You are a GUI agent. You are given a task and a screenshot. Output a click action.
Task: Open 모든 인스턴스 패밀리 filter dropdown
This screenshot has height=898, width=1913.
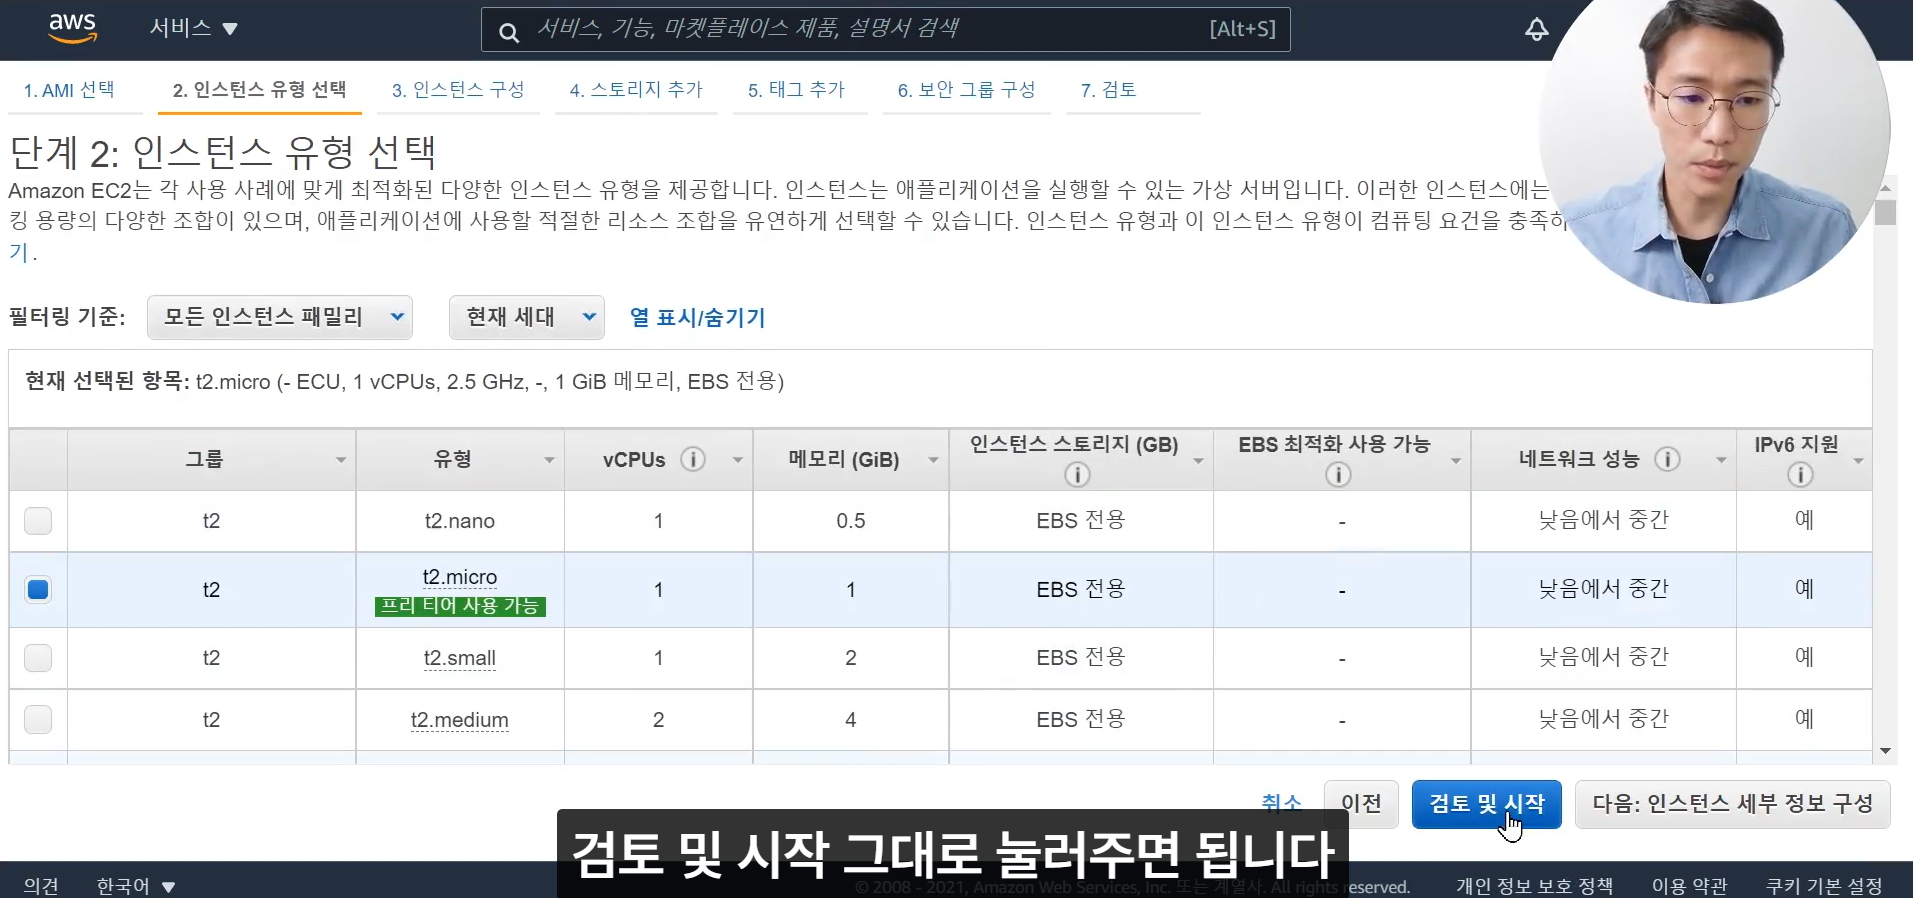tap(280, 317)
